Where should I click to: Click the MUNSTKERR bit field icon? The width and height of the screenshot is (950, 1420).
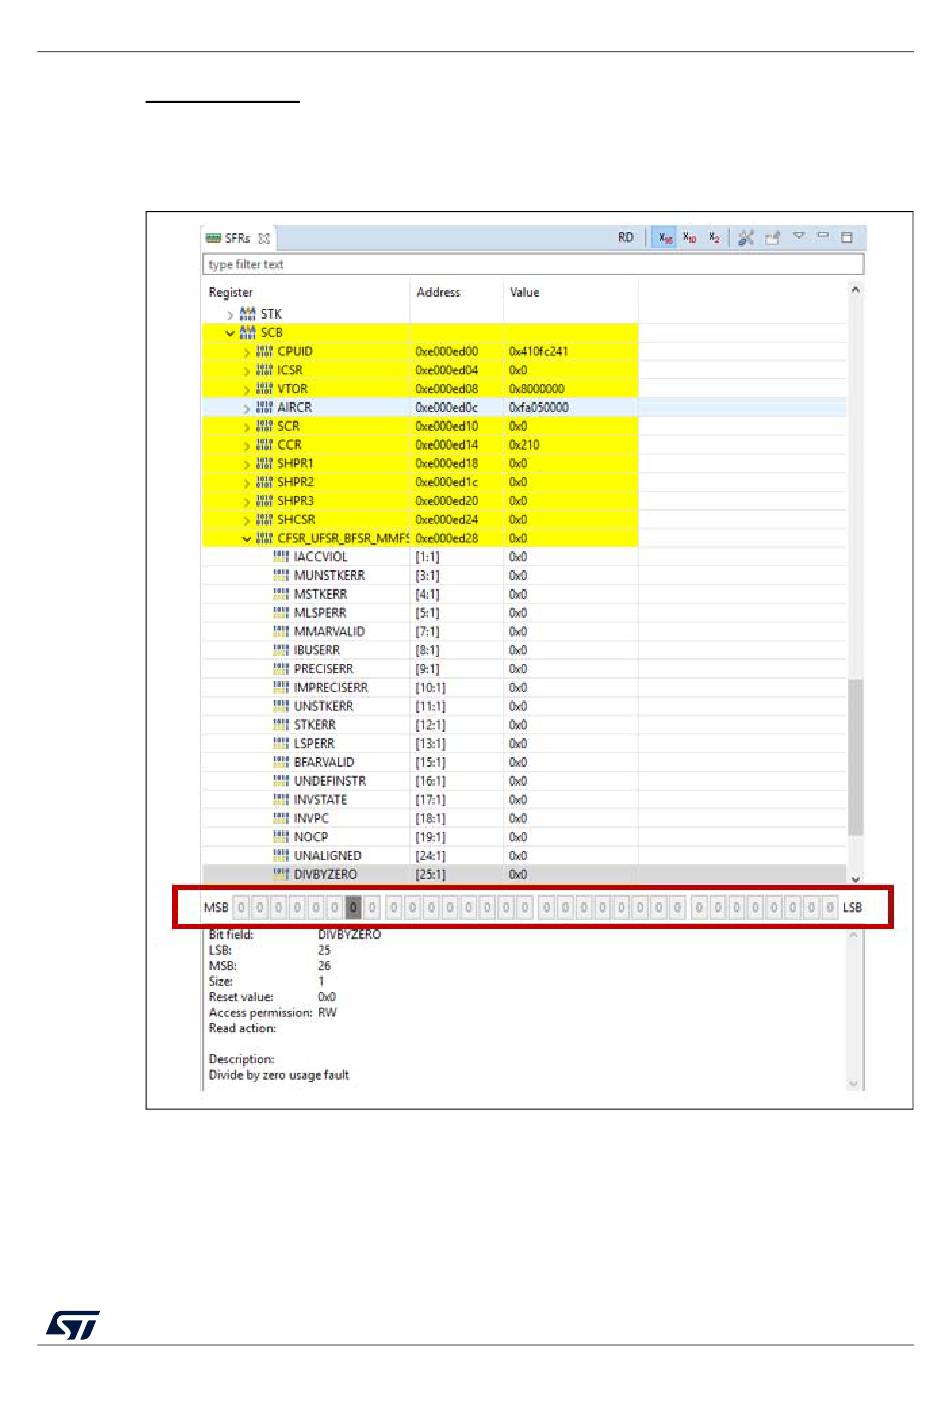click(281, 575)
